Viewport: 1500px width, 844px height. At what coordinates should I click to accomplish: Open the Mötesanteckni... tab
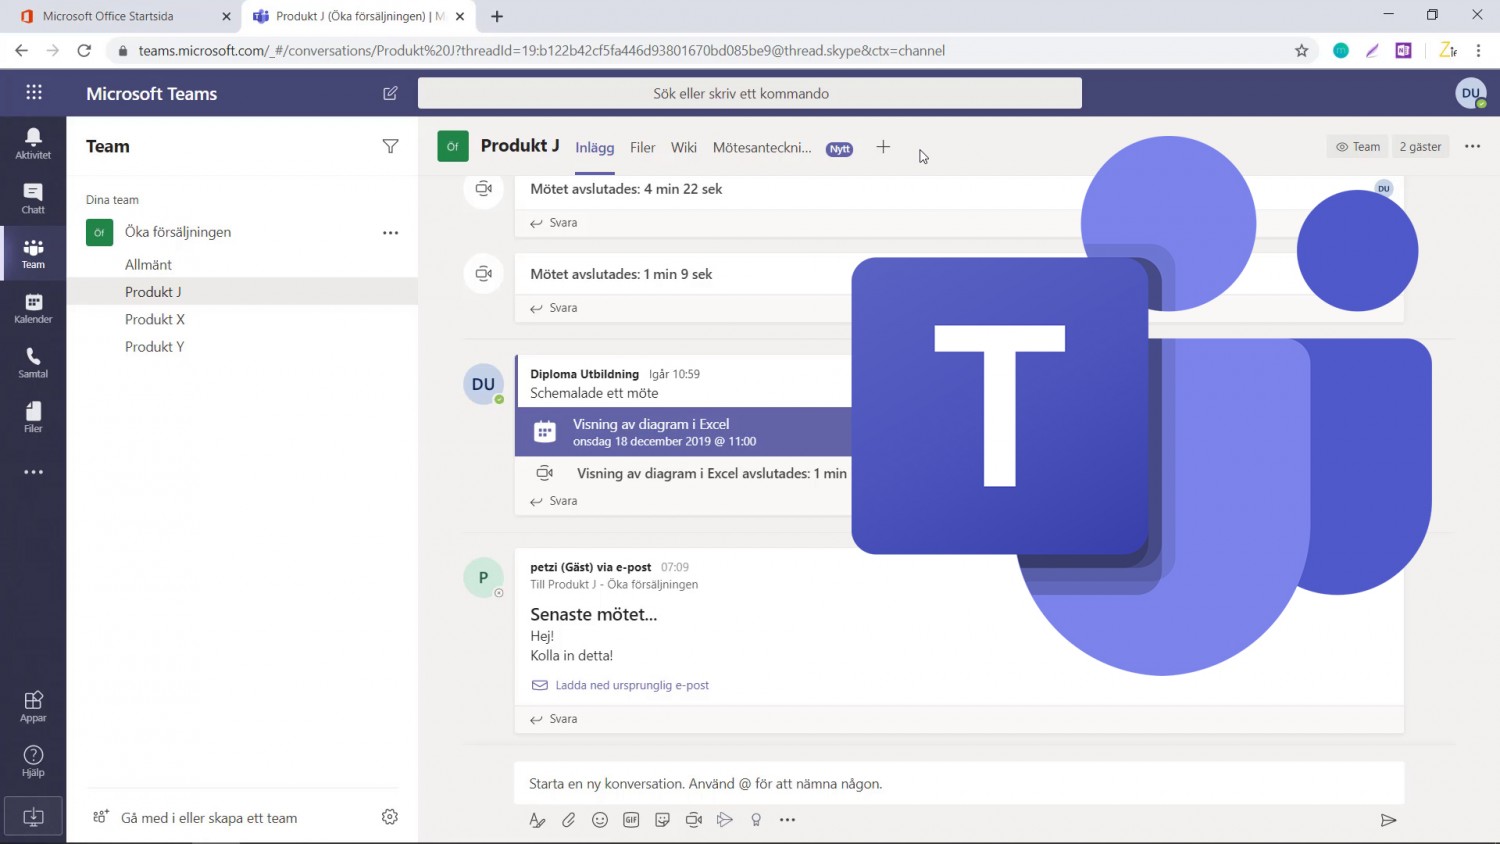762,148
